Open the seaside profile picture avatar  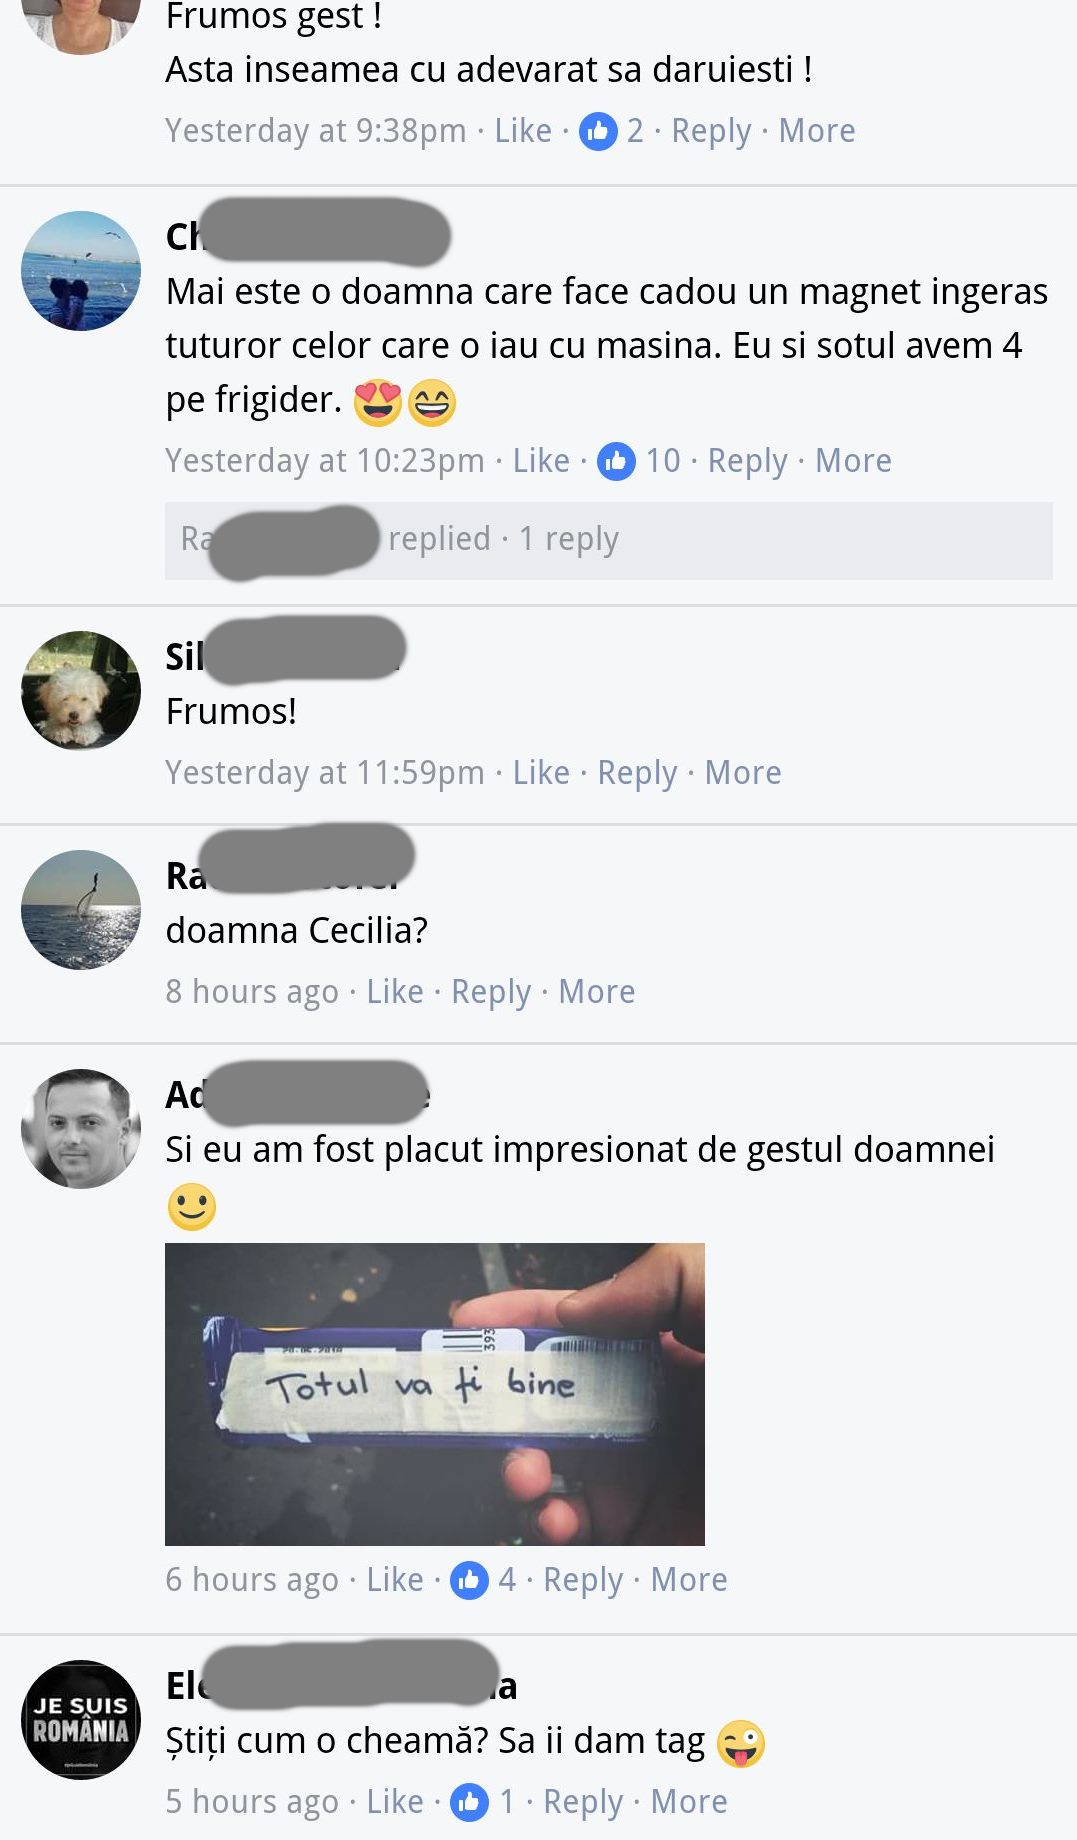pos(81,271)
